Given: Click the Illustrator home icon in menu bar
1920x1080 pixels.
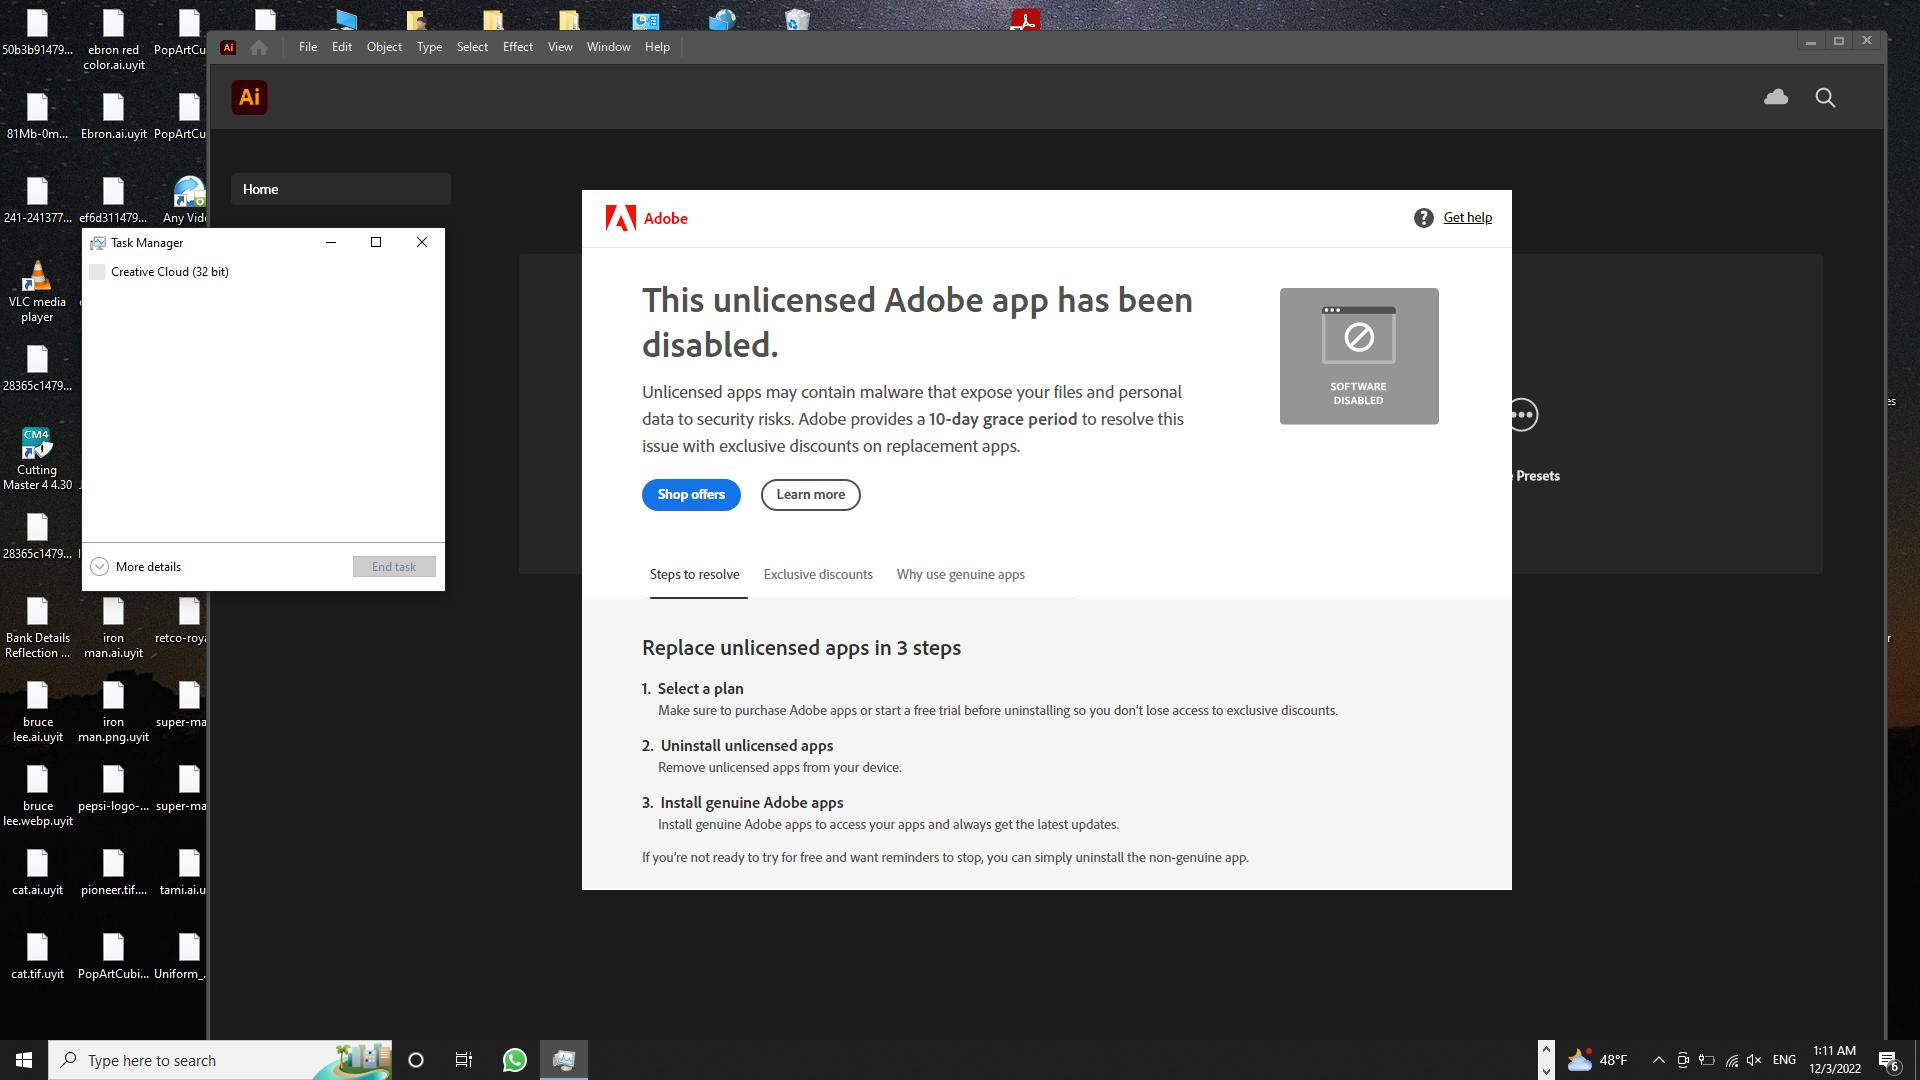Looking at the screenshot, I should click(x=259, y=47).
